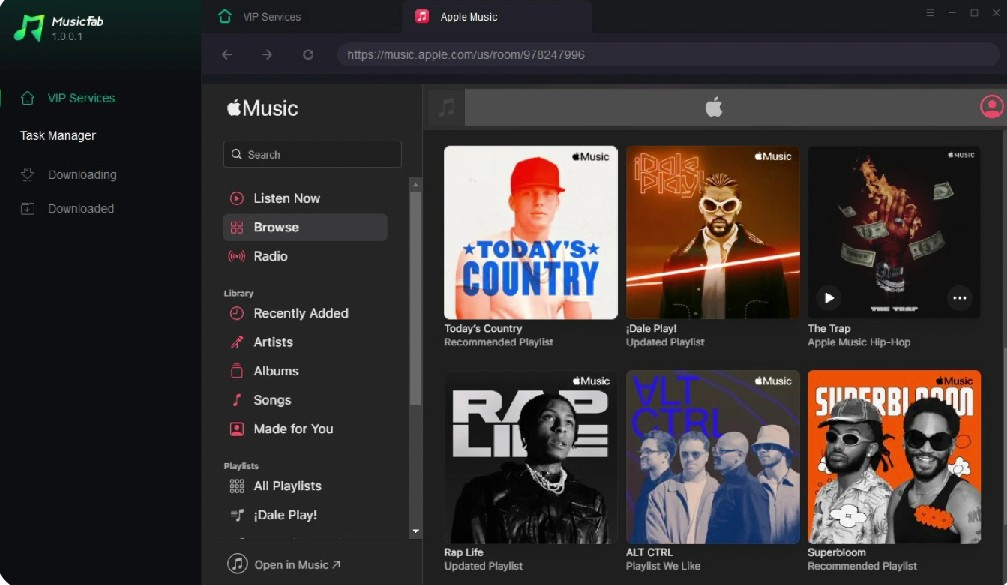Viewport: 1007px width, 585px height.
Task: Open the Downloaded section
Action: pos(81,209)
